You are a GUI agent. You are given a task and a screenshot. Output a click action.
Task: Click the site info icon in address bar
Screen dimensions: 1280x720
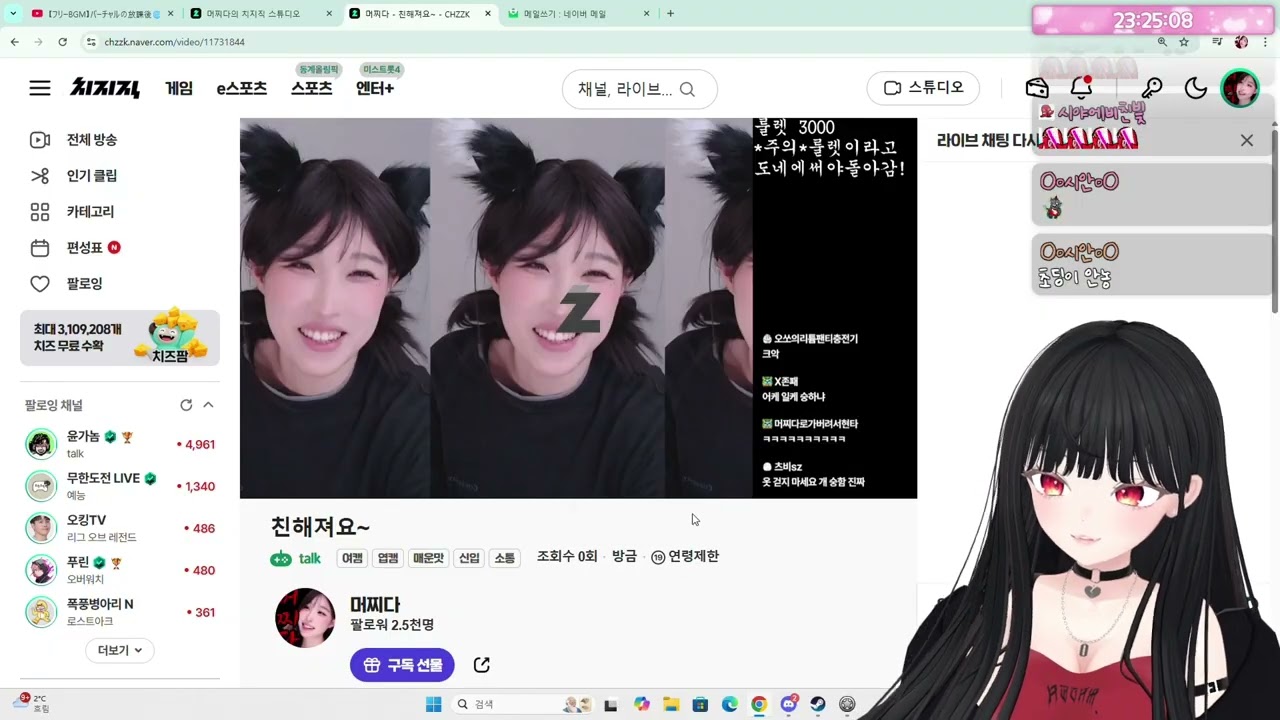click(91, 42)
